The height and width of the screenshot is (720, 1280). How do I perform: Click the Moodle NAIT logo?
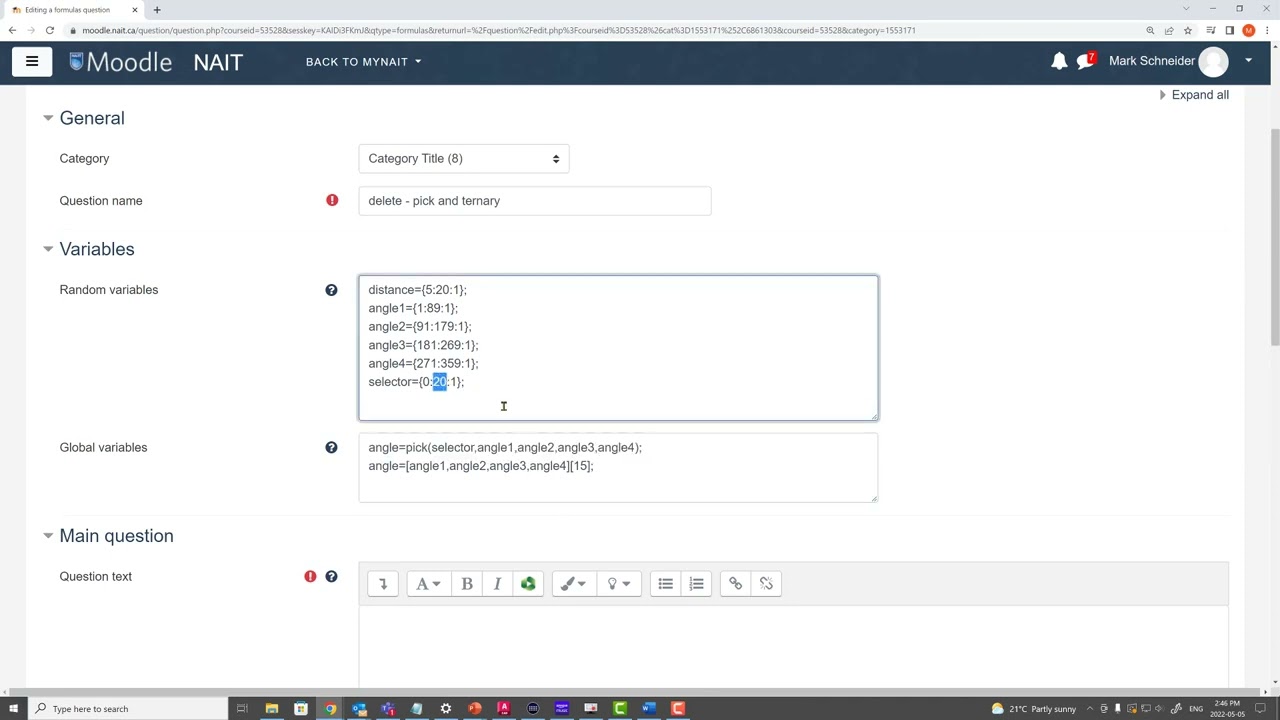pos(156,62)
